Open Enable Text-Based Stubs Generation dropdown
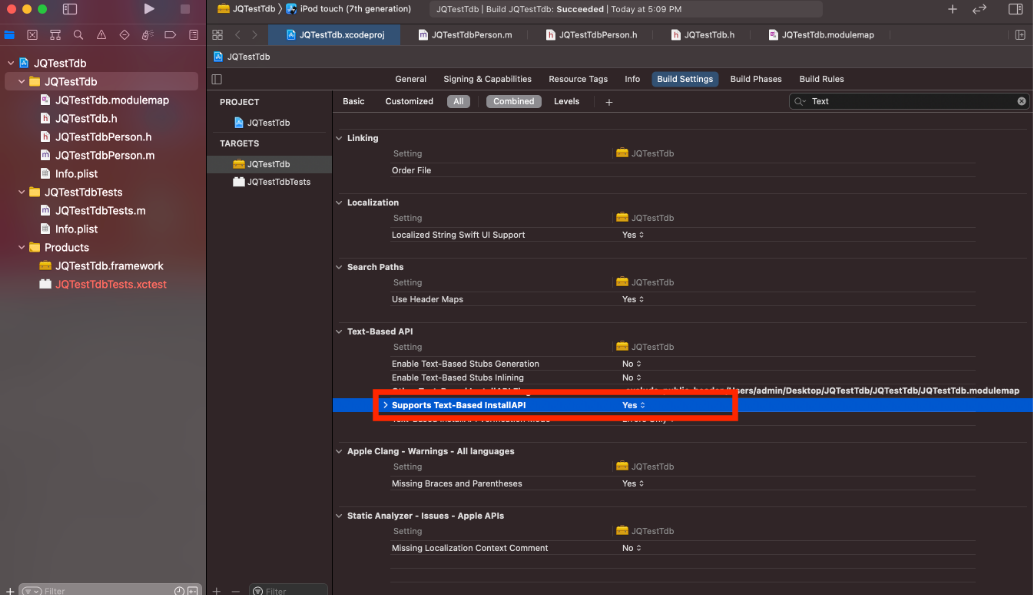The width and height of the screenshot is (1033, 595). pyautogui.click(x=633, y=364)
